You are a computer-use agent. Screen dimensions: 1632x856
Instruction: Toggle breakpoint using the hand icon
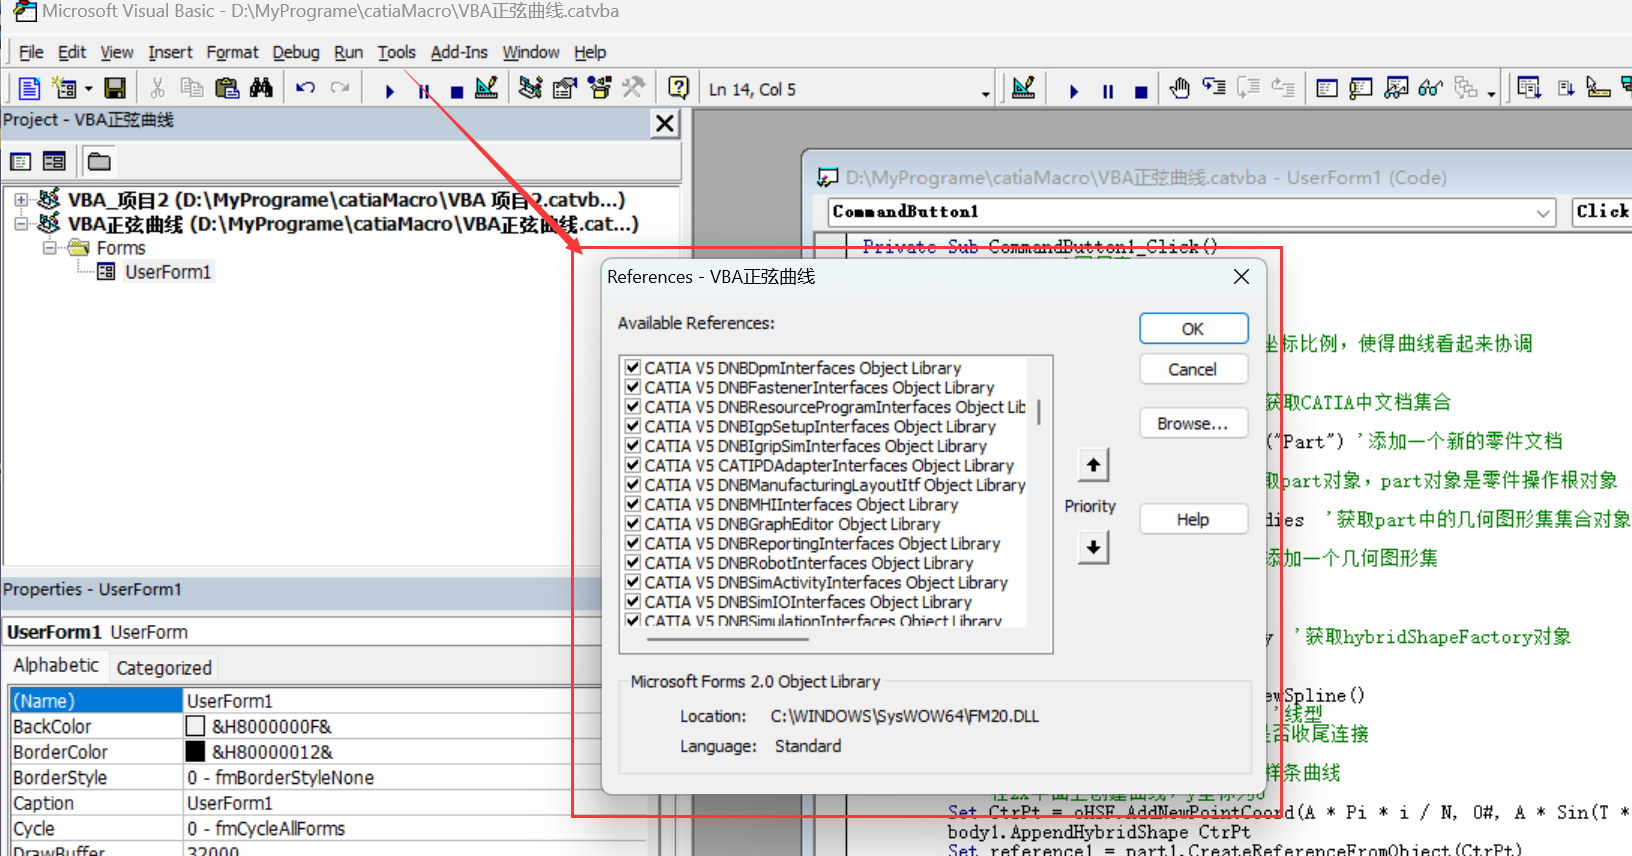click(1180, 89)
